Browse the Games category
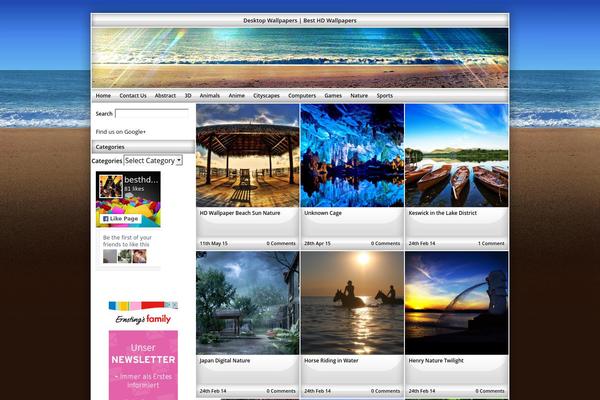Screen dimensions: 600x400 pyautogui.click(x=333, y=96)
